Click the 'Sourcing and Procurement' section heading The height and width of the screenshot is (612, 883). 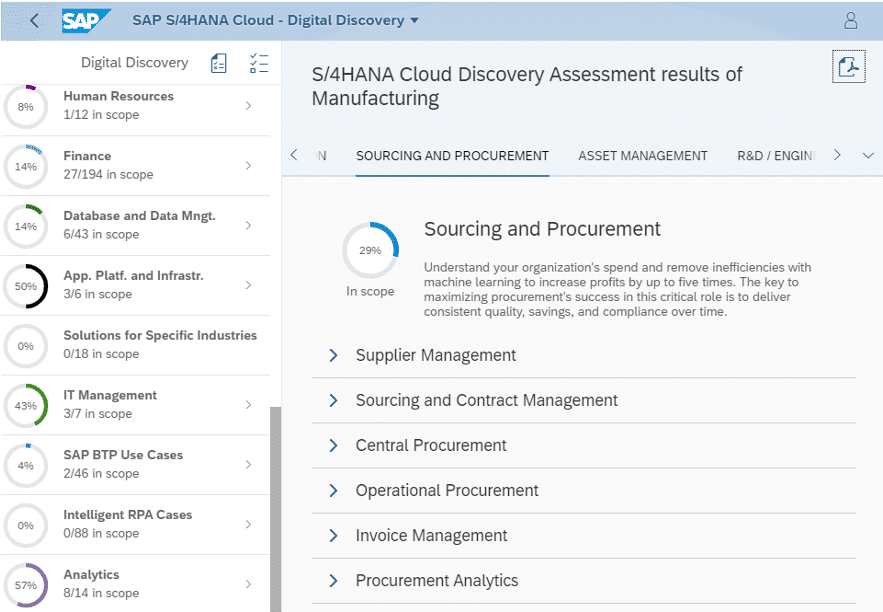click(x=542, y=229)
